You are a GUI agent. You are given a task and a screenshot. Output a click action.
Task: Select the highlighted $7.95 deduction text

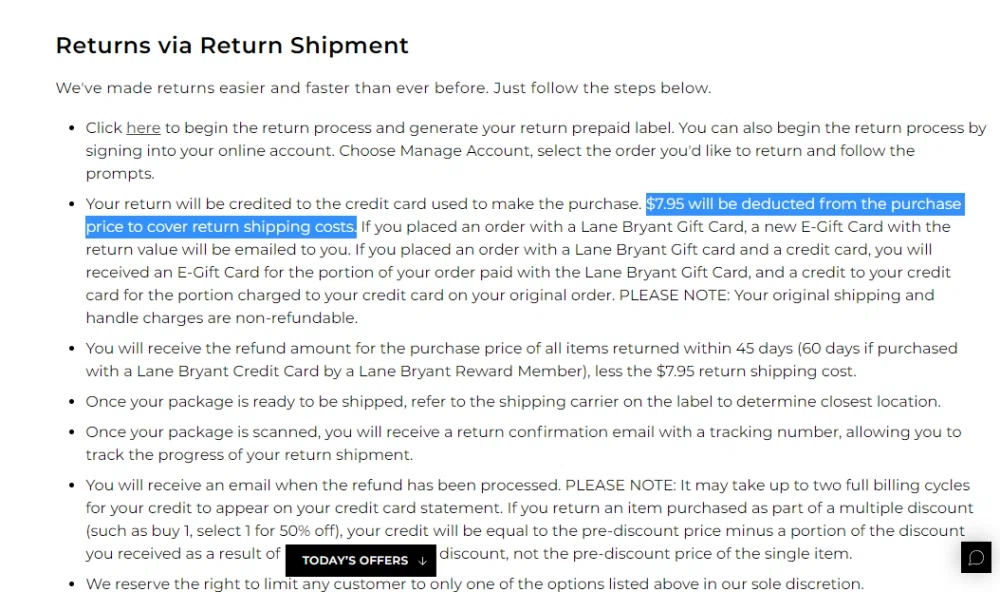(x=805, y=203)
